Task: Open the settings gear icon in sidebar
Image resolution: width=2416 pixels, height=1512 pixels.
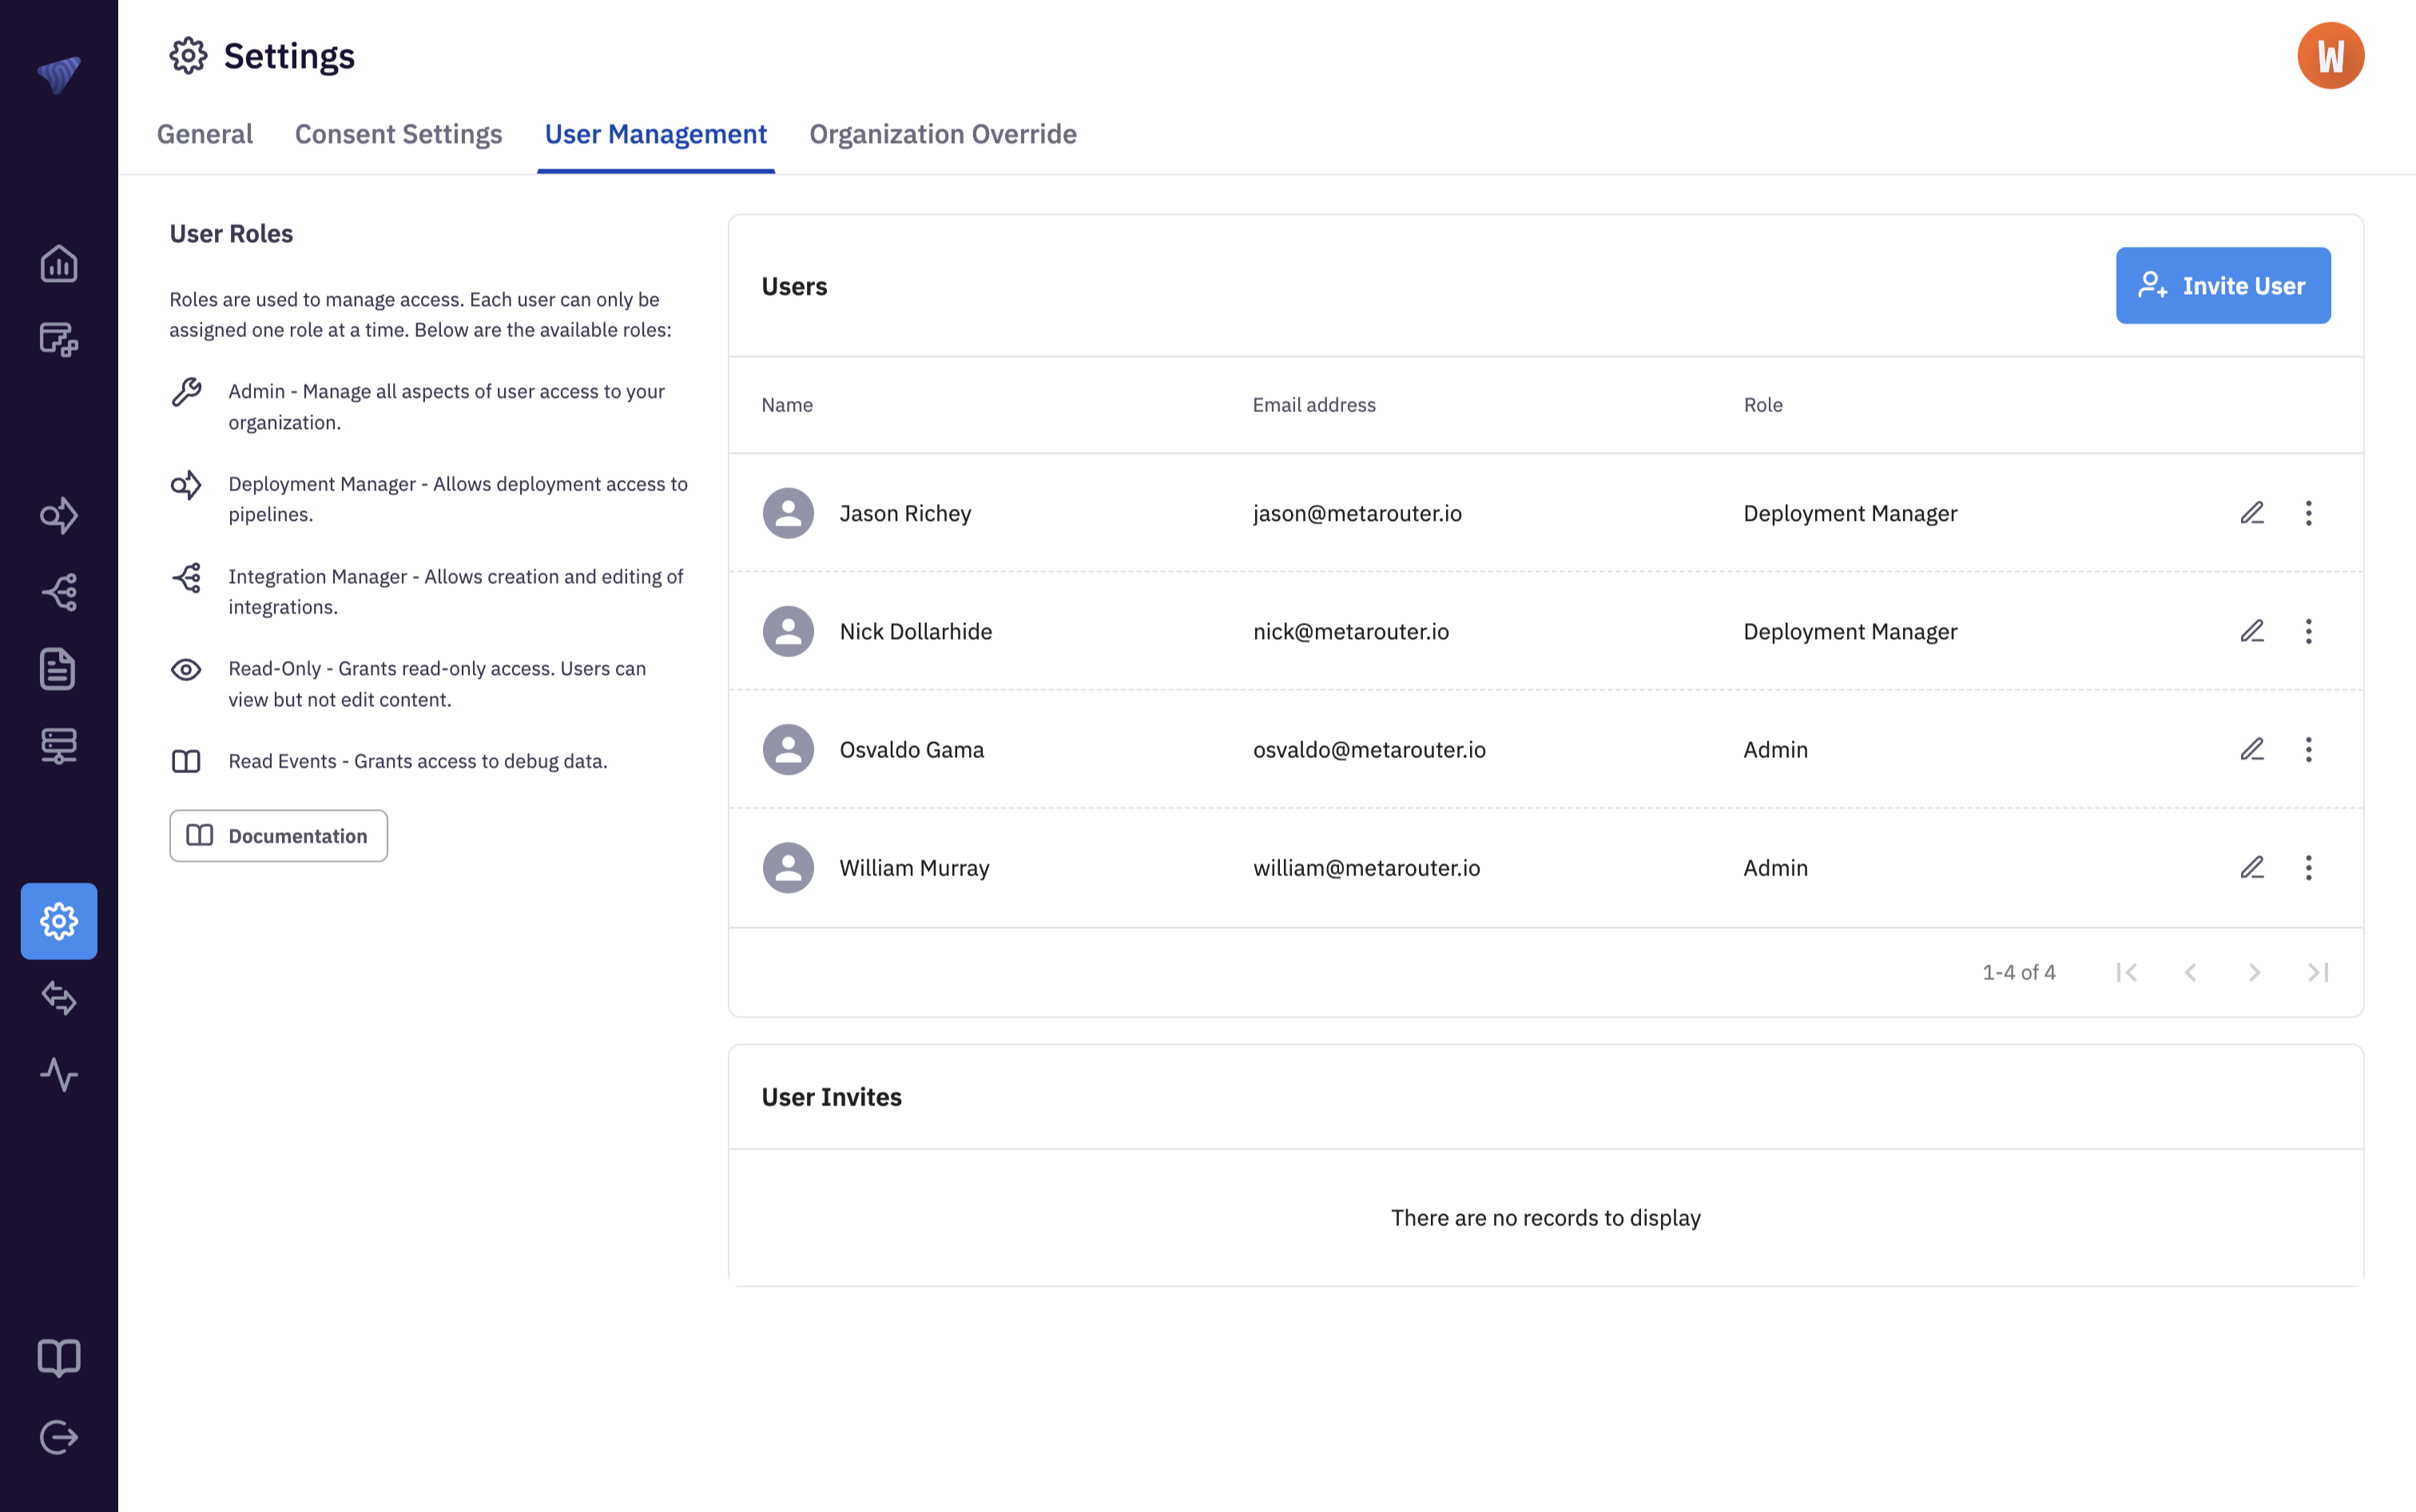Action: (x=59, y=921)
